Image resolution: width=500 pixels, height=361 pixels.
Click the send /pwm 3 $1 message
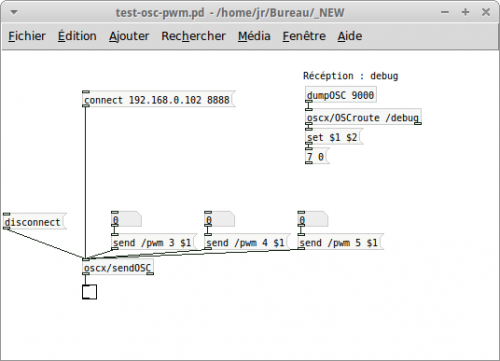point(154,242)
